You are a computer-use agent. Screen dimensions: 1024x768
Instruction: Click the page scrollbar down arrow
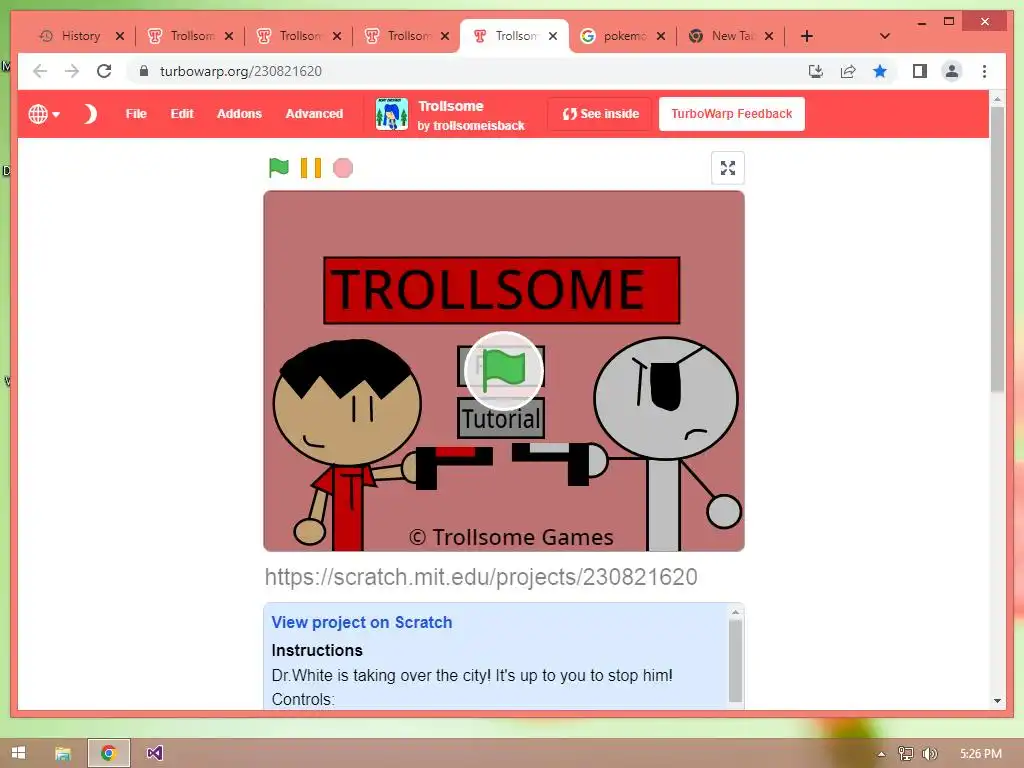pos(997,701)
